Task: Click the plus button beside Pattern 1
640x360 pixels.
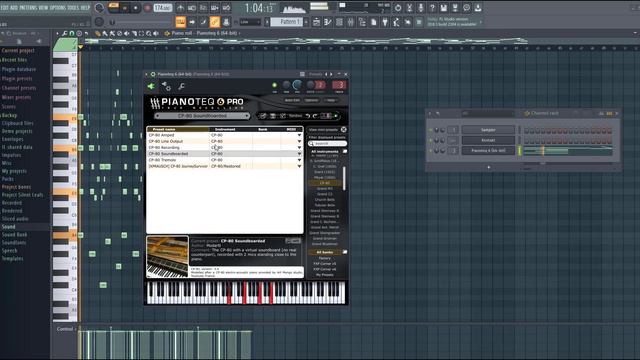Action: click(306, 22)
